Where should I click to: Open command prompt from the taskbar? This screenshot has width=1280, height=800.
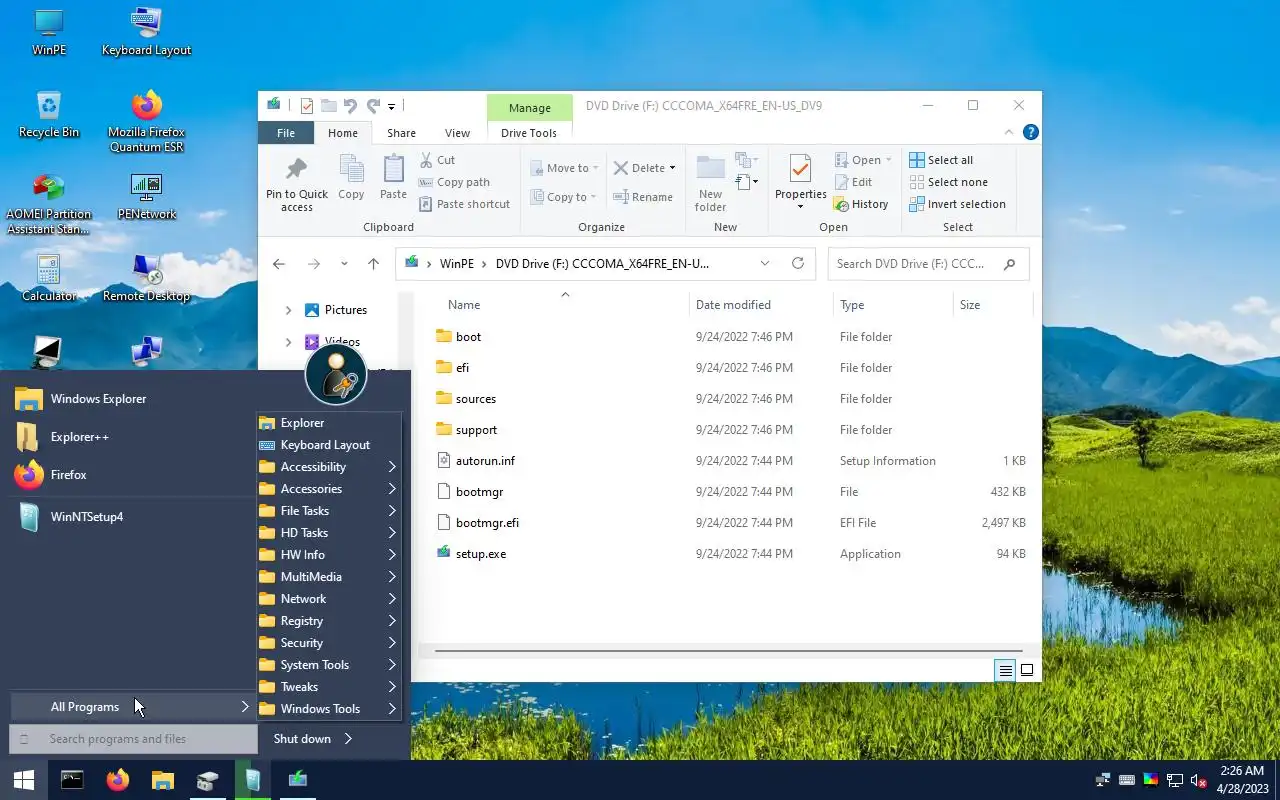click(72, 780)
